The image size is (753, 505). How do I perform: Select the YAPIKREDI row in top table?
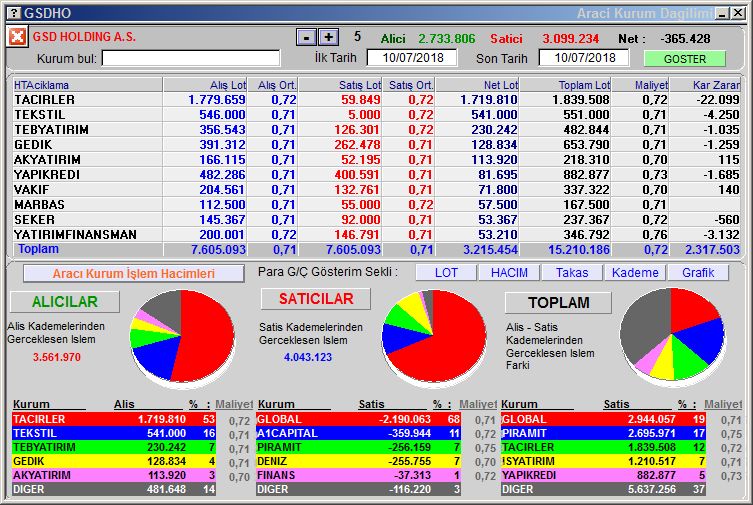[377, 175]
